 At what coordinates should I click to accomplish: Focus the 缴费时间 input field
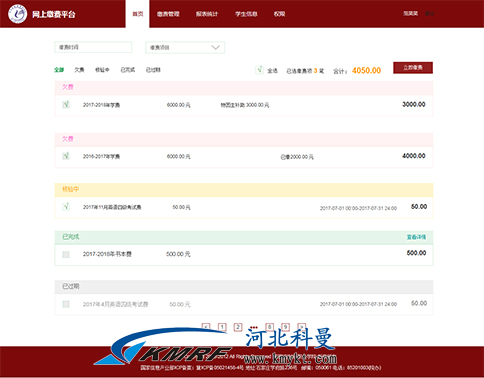[93, 47]
